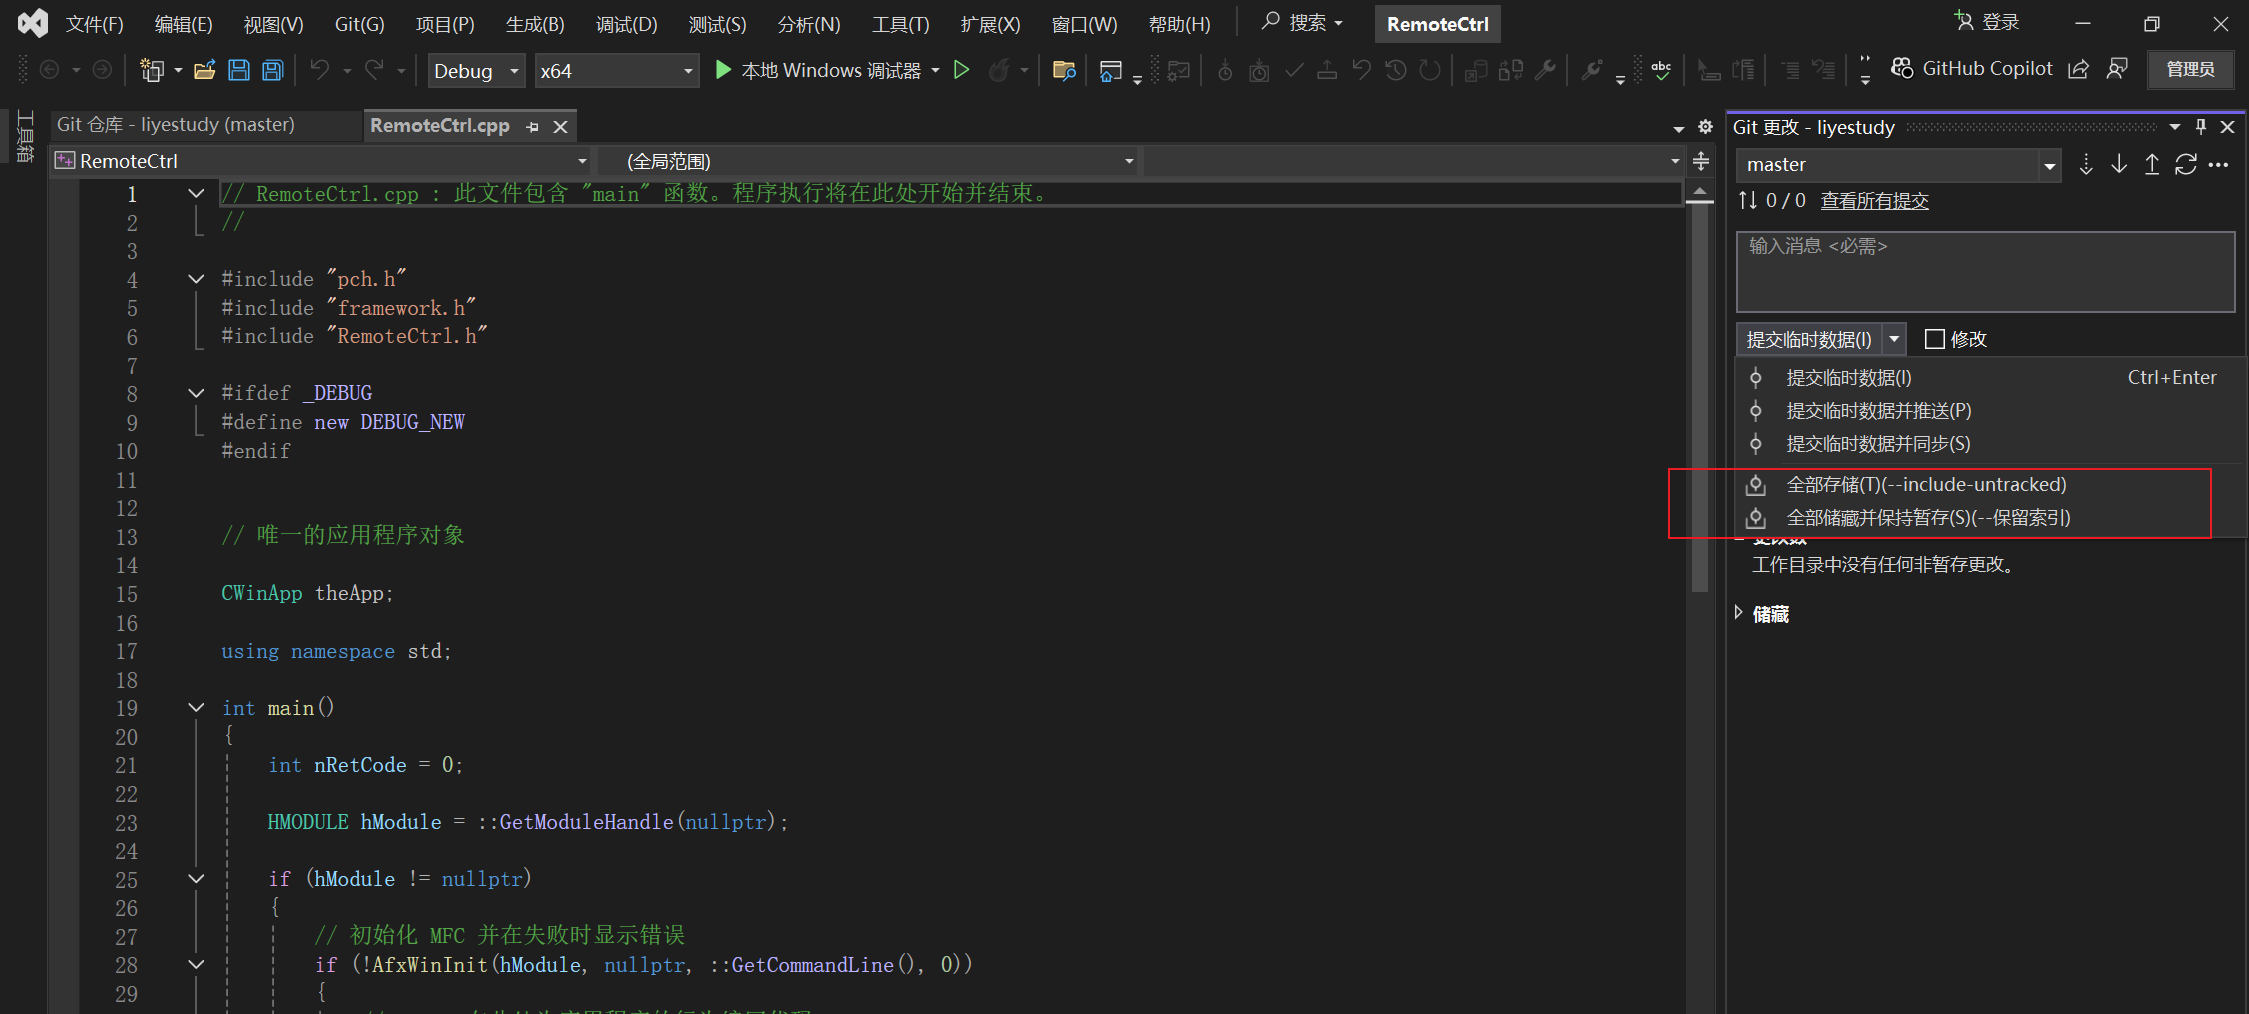Pin the Git Changes panel
2249x1014 pixels.
[2200, 127]
